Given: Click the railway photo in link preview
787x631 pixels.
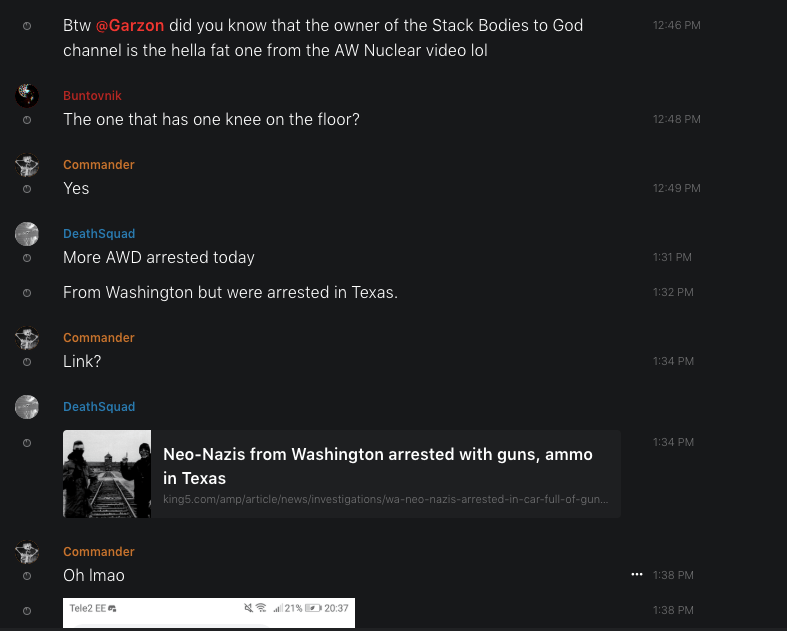Looking at the screenshot, I should pos(107,474).
